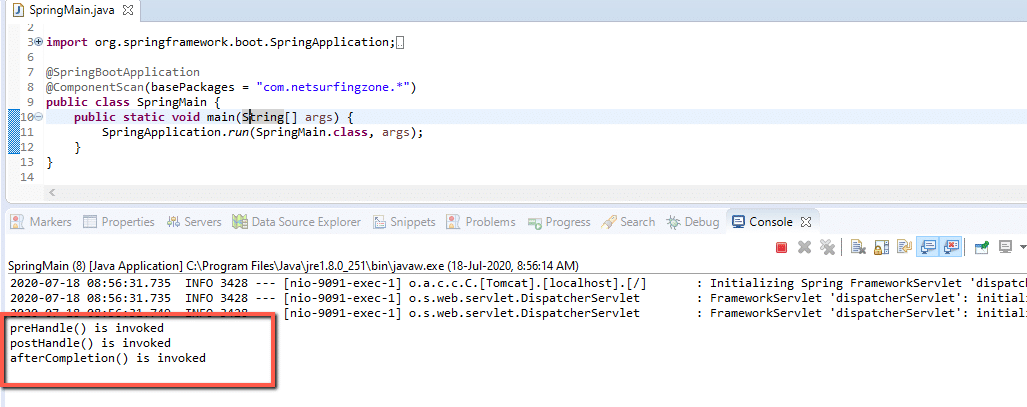Close the Console view tab
The image size is (1027, 407).
pos(806,222)
